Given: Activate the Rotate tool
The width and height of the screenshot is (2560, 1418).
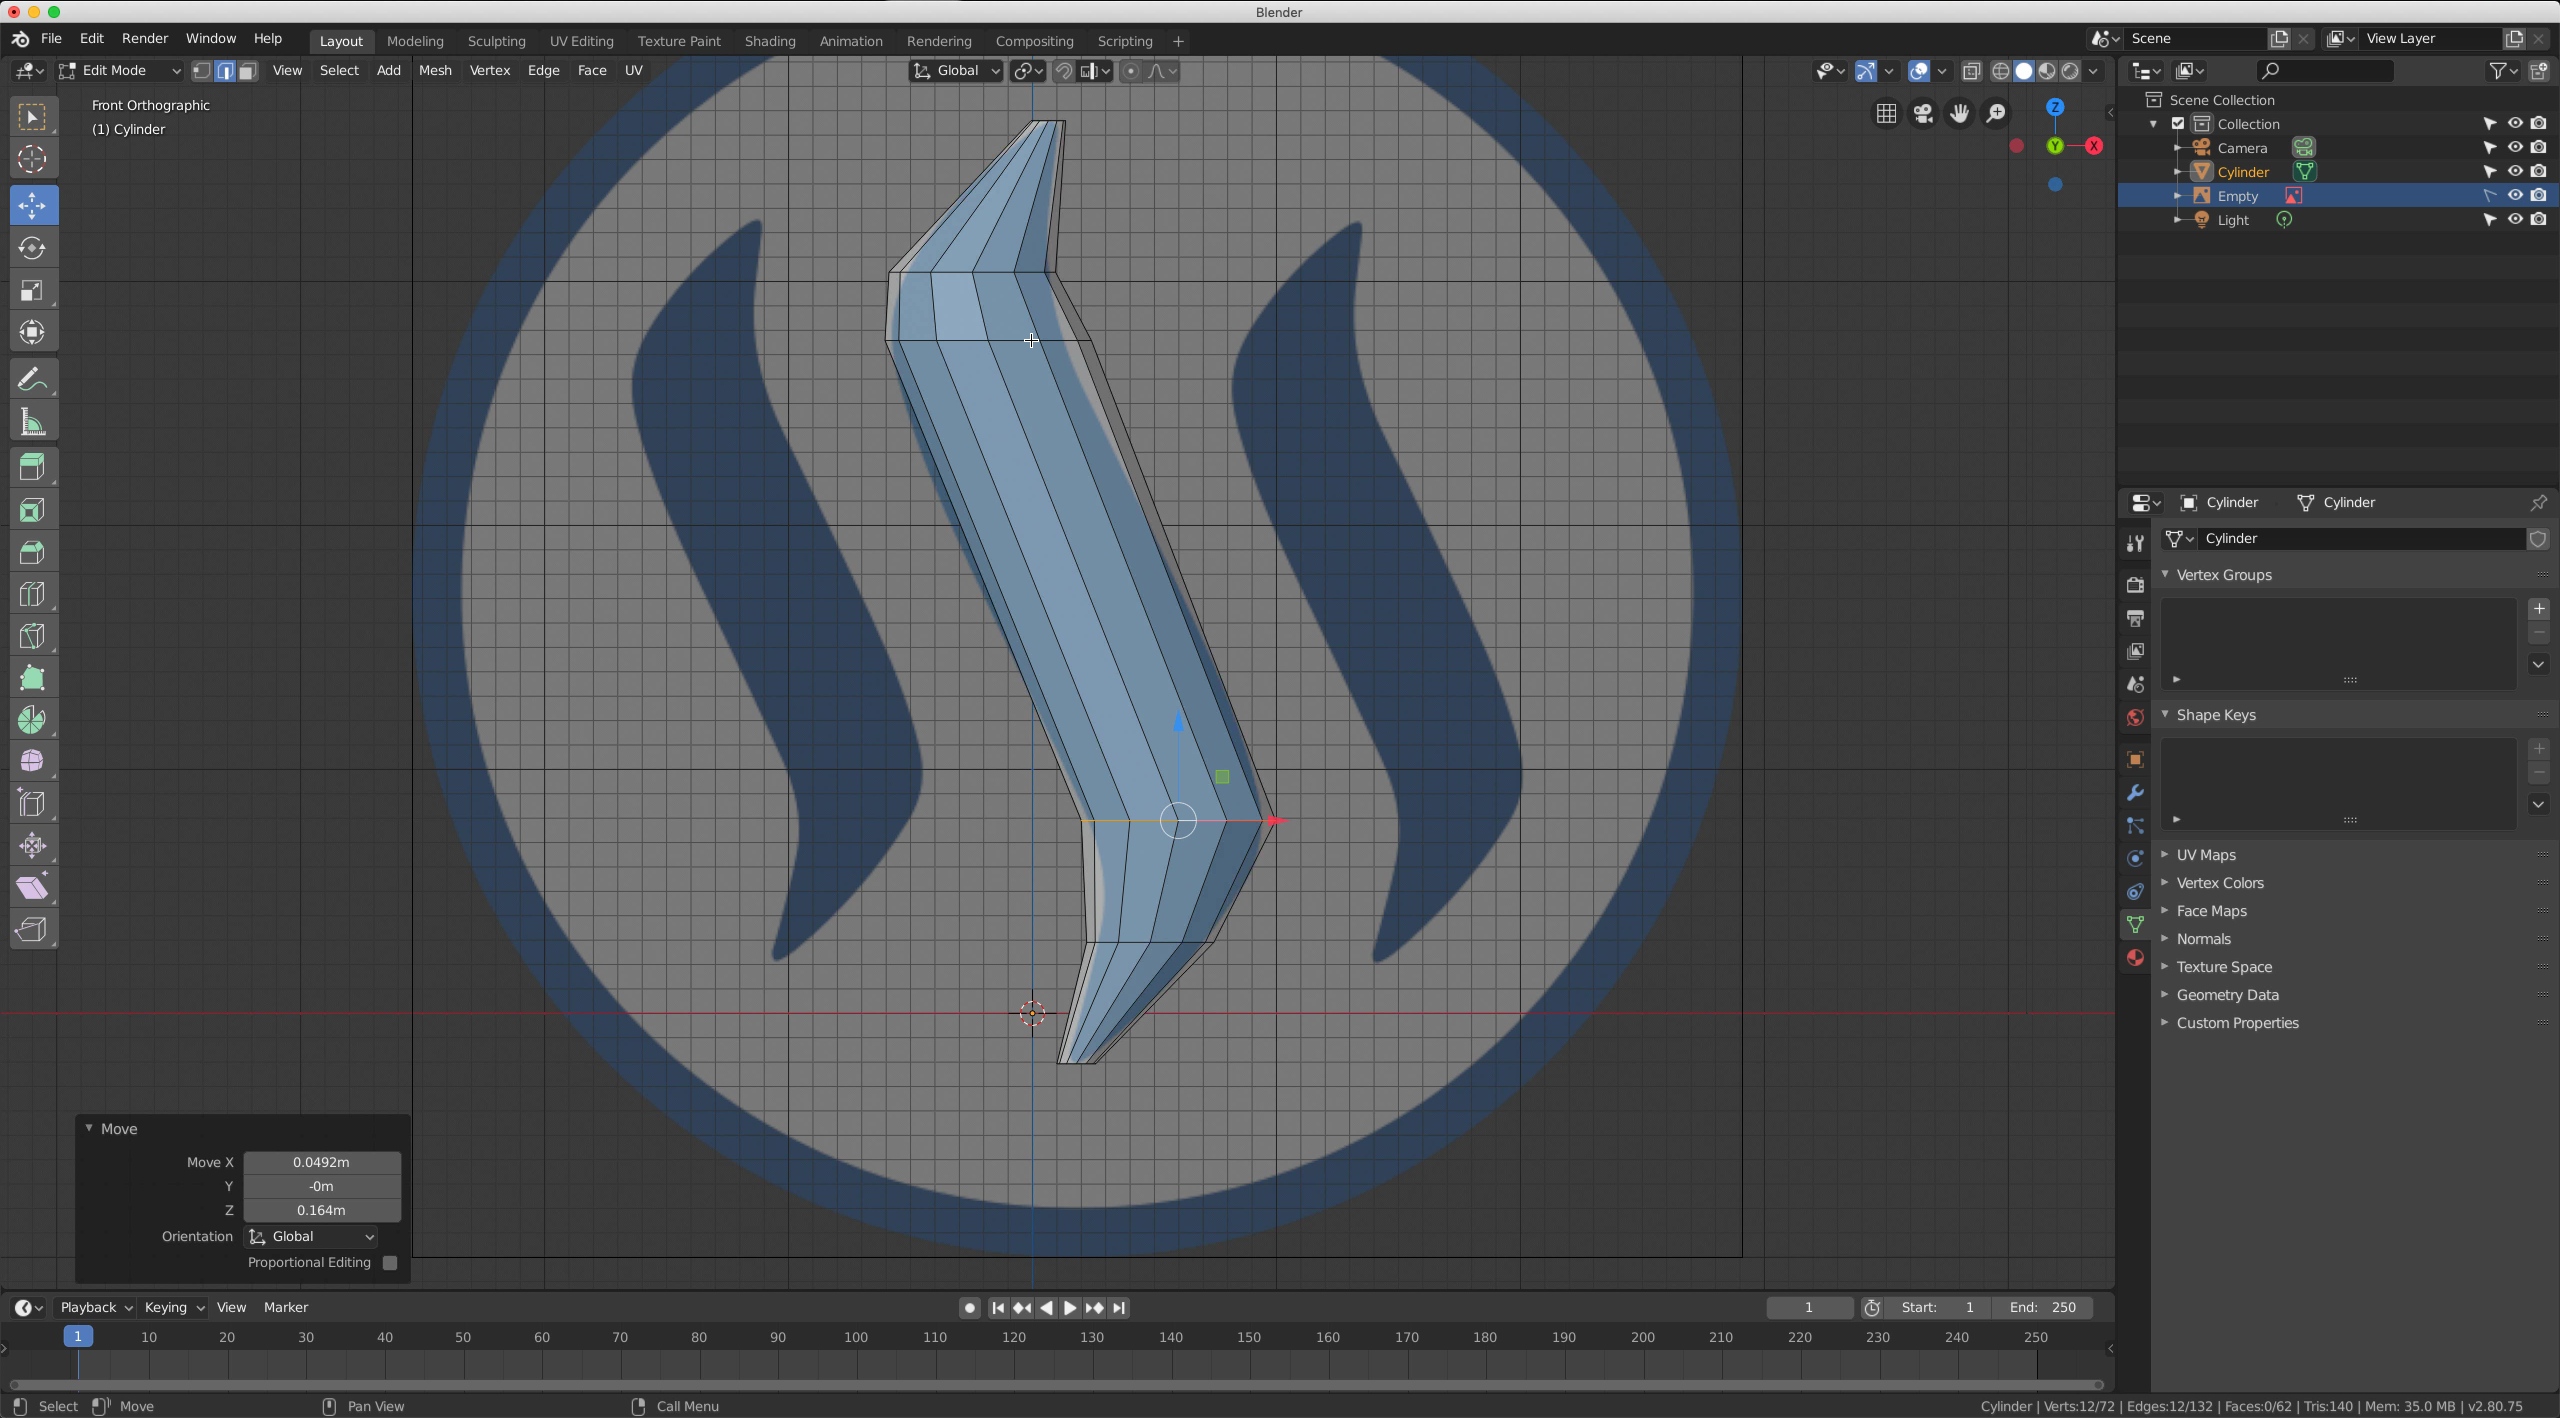Looking at the screenshot, I should click(x=32, y=248).
